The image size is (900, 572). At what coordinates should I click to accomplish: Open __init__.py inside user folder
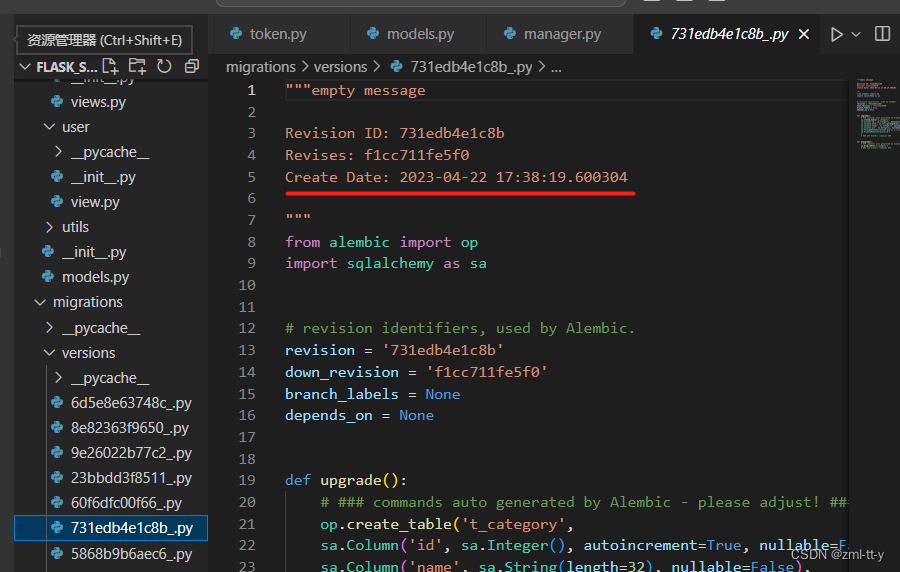103,177
